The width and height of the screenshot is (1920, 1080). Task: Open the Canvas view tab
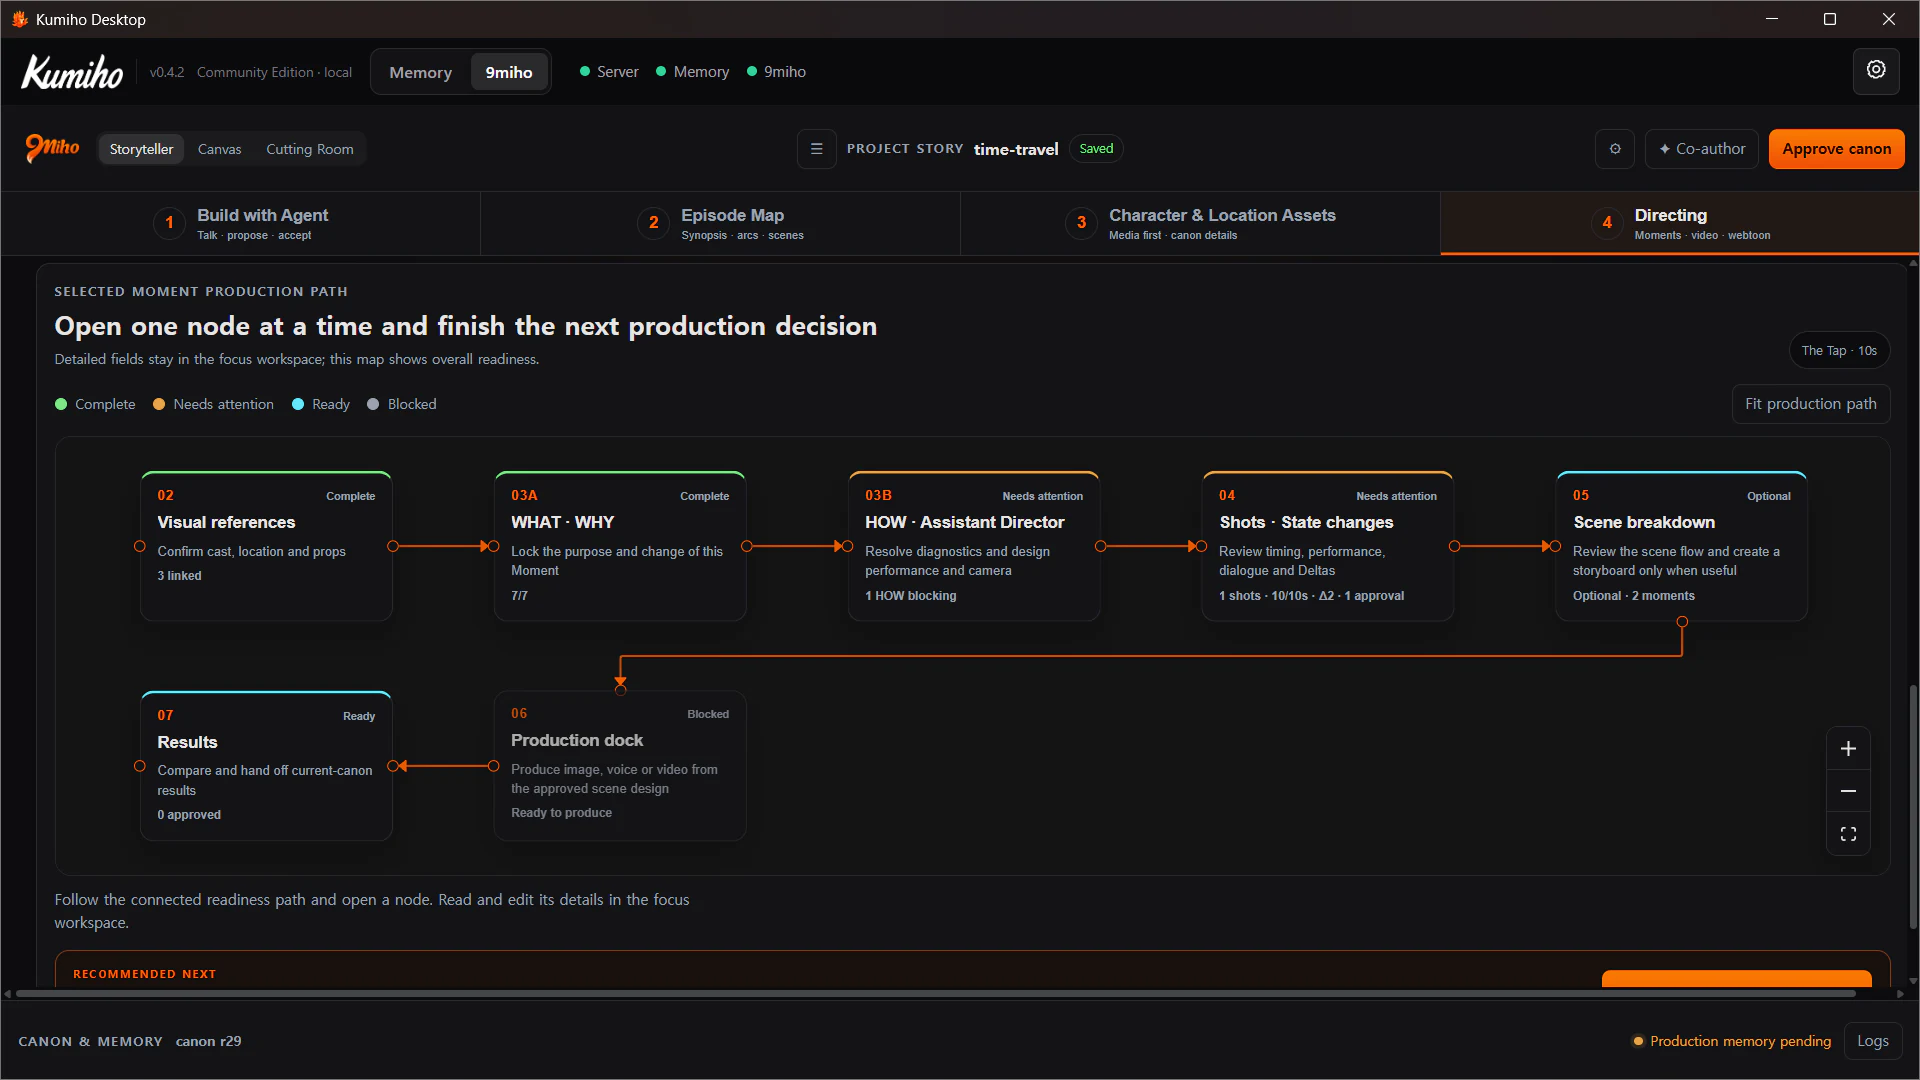219,149
